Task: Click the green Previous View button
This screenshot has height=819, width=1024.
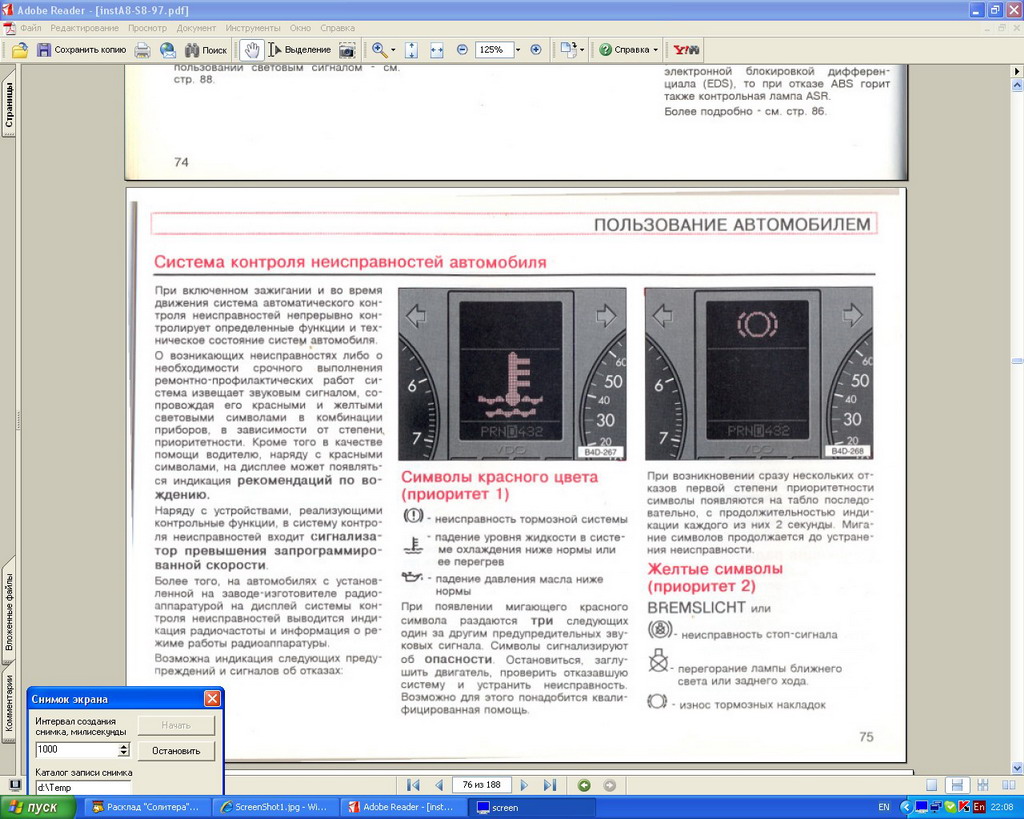Action: click(x=584, y=785)
